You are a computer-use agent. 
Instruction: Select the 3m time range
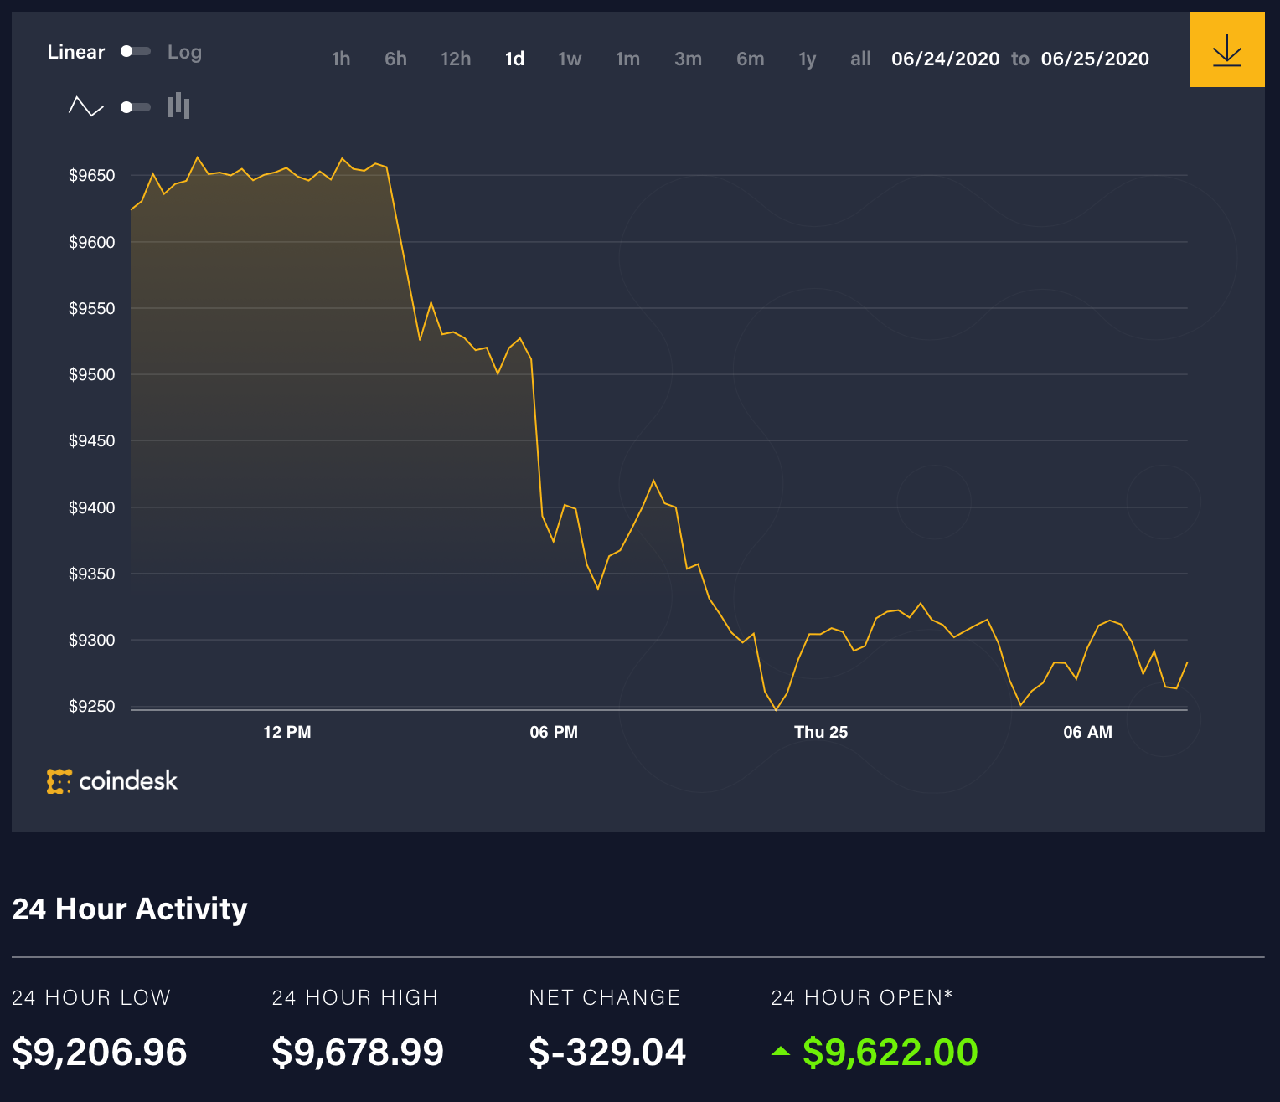click(x=688, y=59)
